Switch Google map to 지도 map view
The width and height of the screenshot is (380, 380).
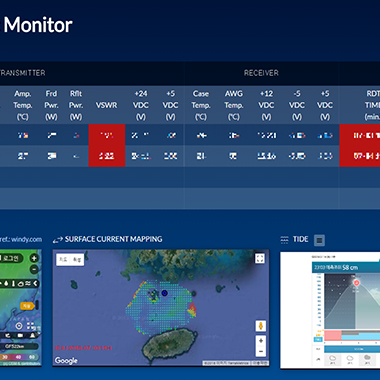pos(63,260)
